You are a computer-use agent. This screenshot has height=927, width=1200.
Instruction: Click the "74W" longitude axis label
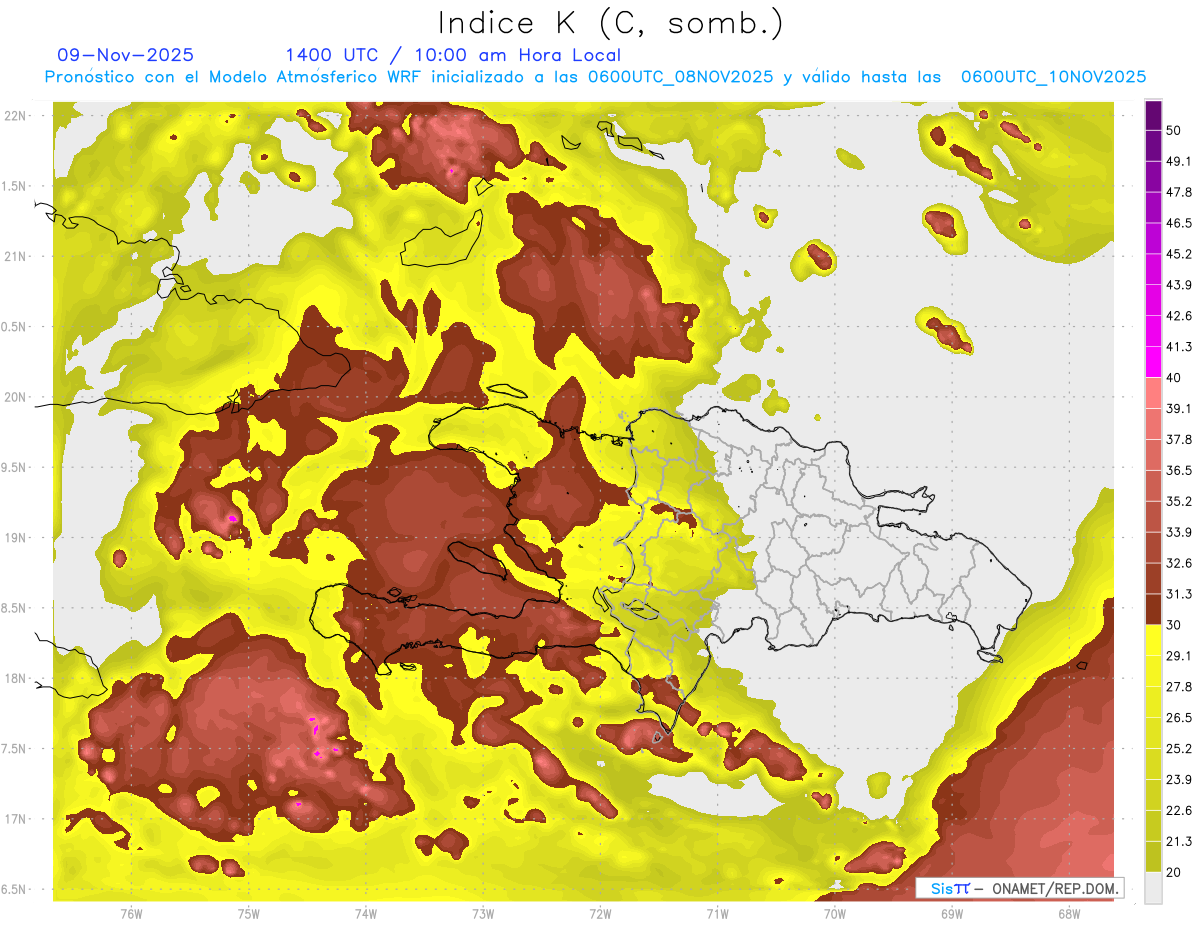pyautogui.click(x=366, y=914)
